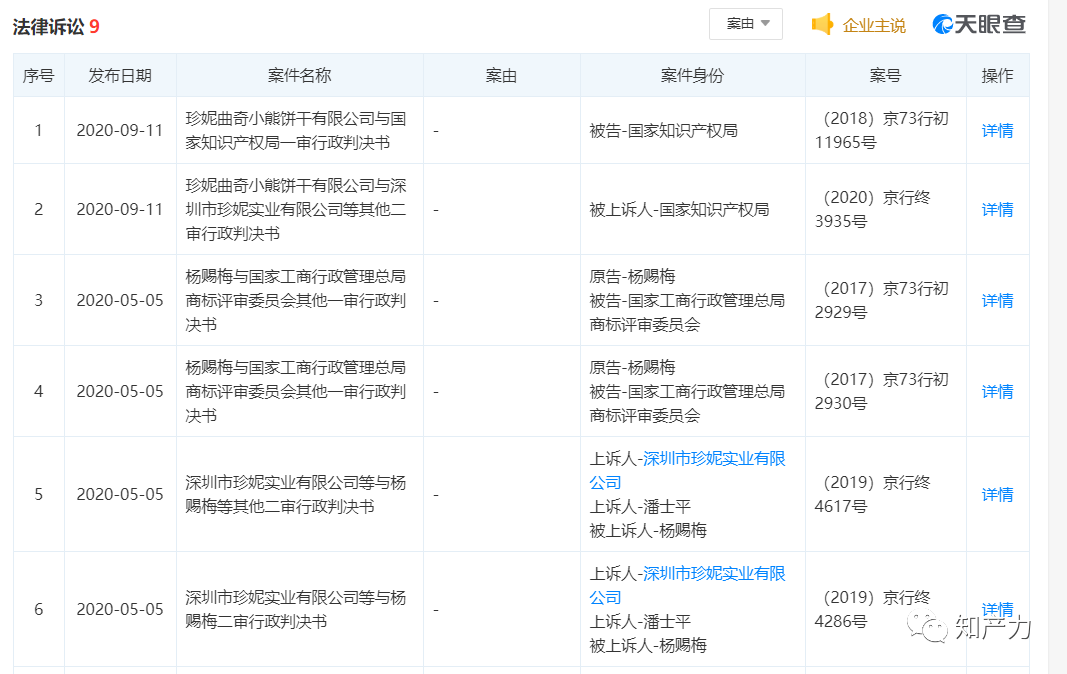
Task: Open 深圳市珍妮实业有限公司 link in row 5
Action: click(687, 470)
